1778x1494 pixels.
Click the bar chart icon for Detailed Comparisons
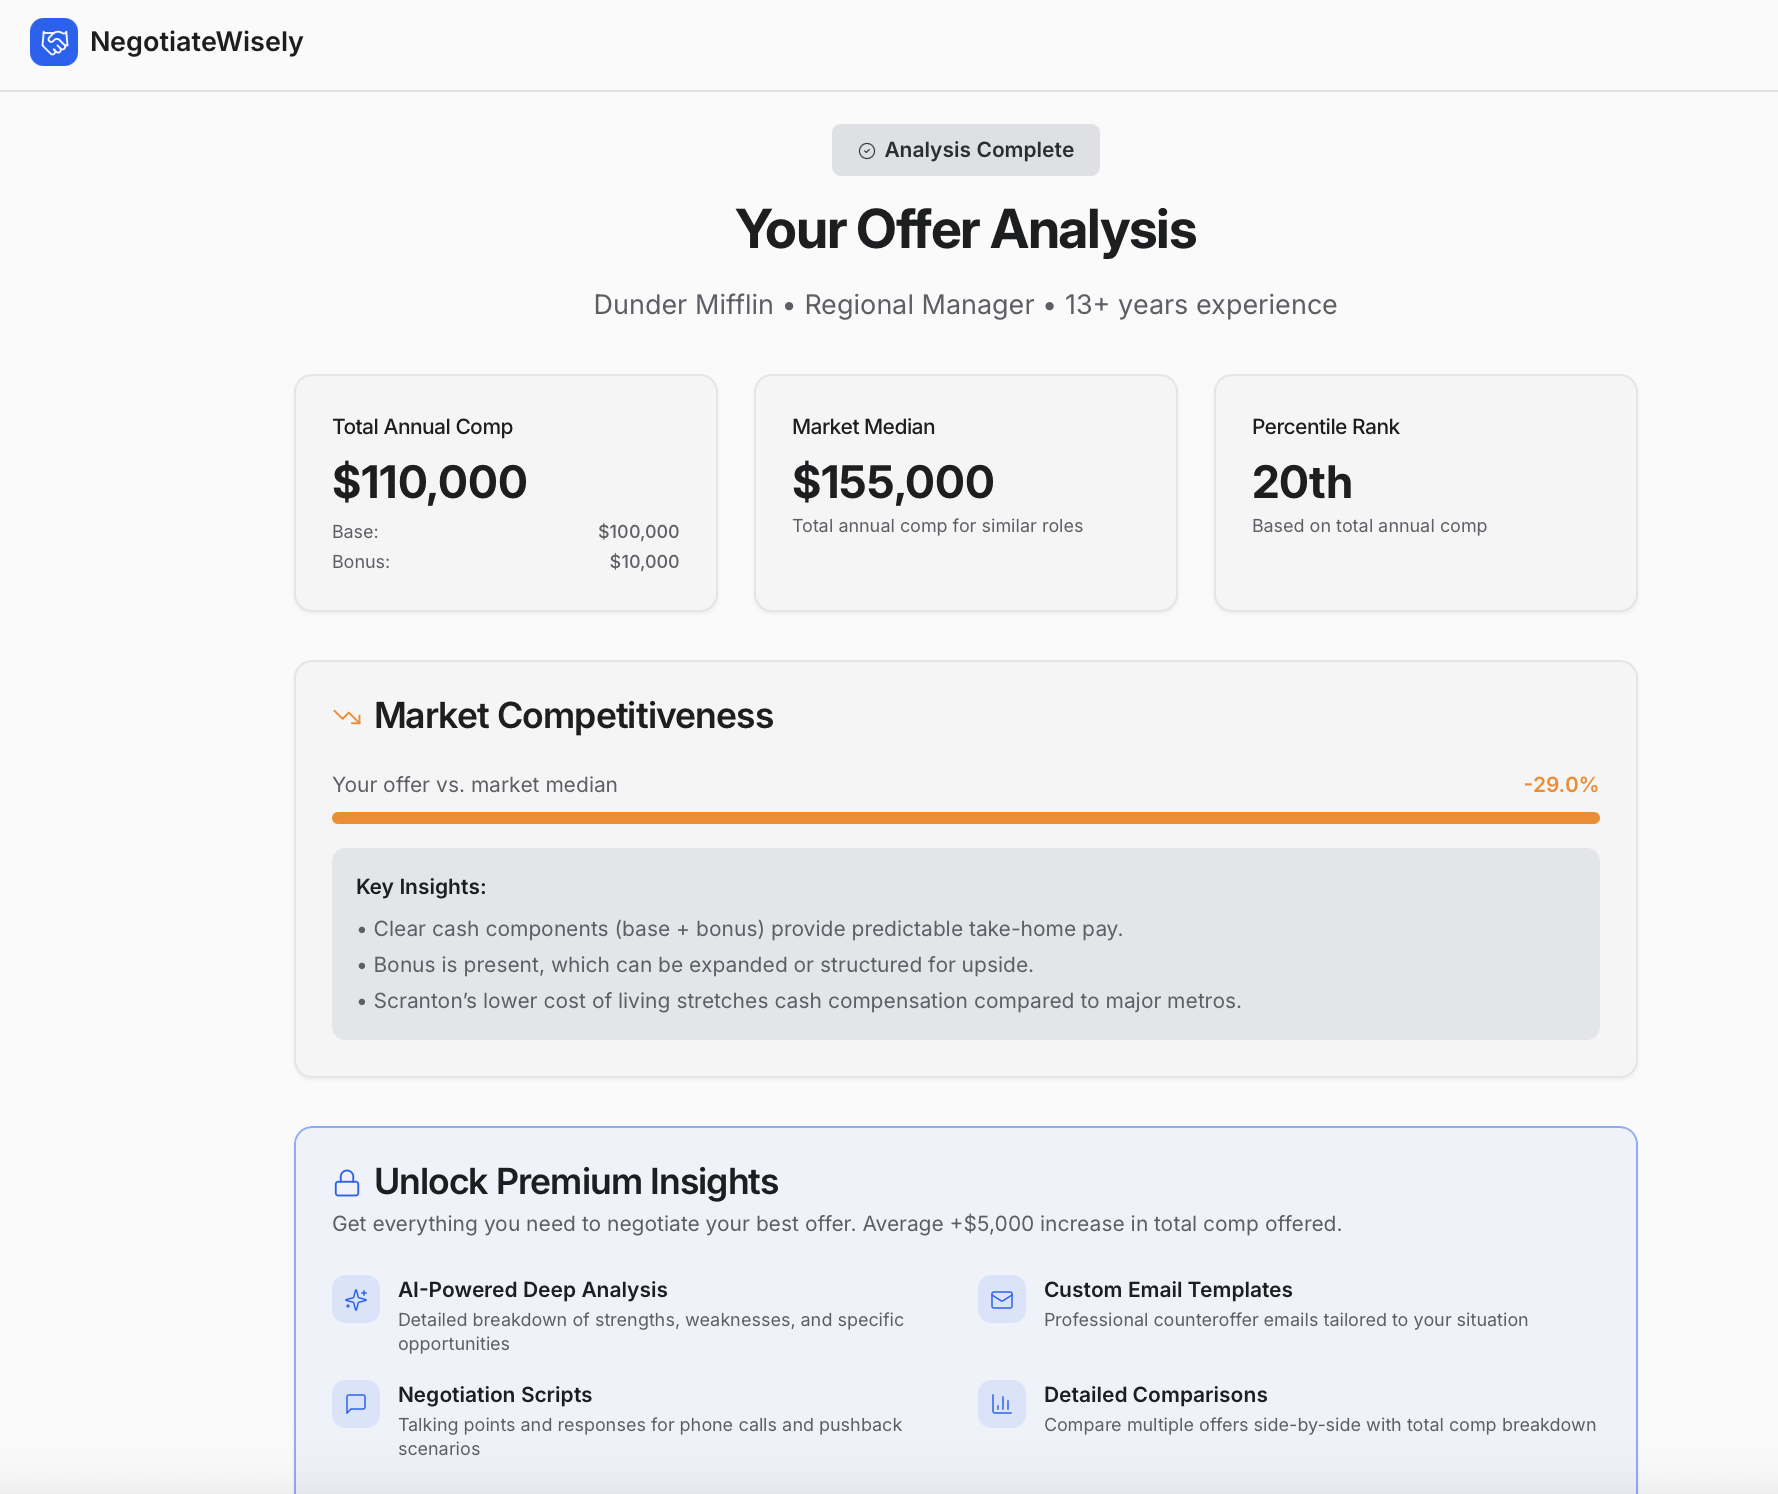1001,1404
